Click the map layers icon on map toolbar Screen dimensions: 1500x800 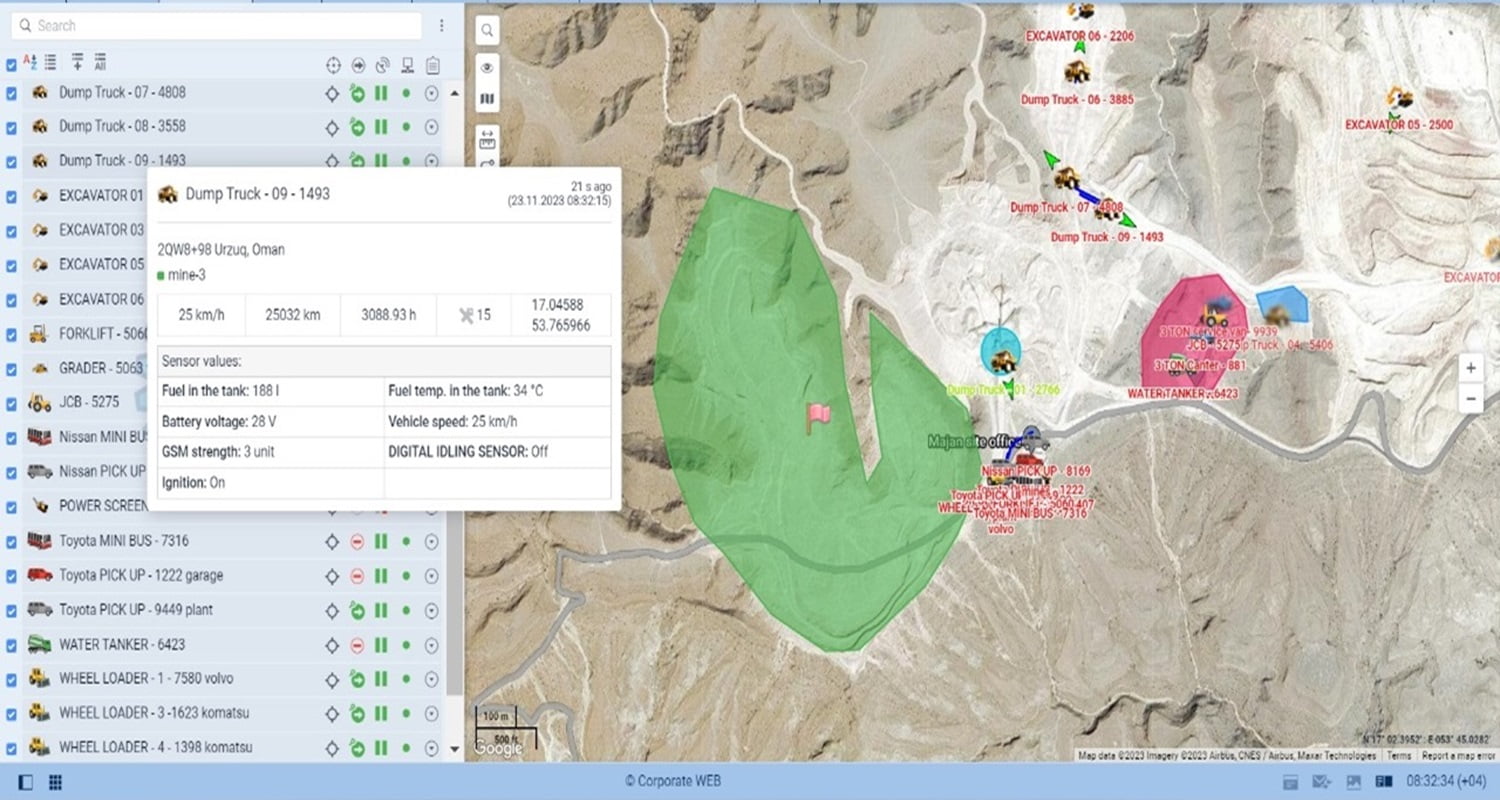487,99
